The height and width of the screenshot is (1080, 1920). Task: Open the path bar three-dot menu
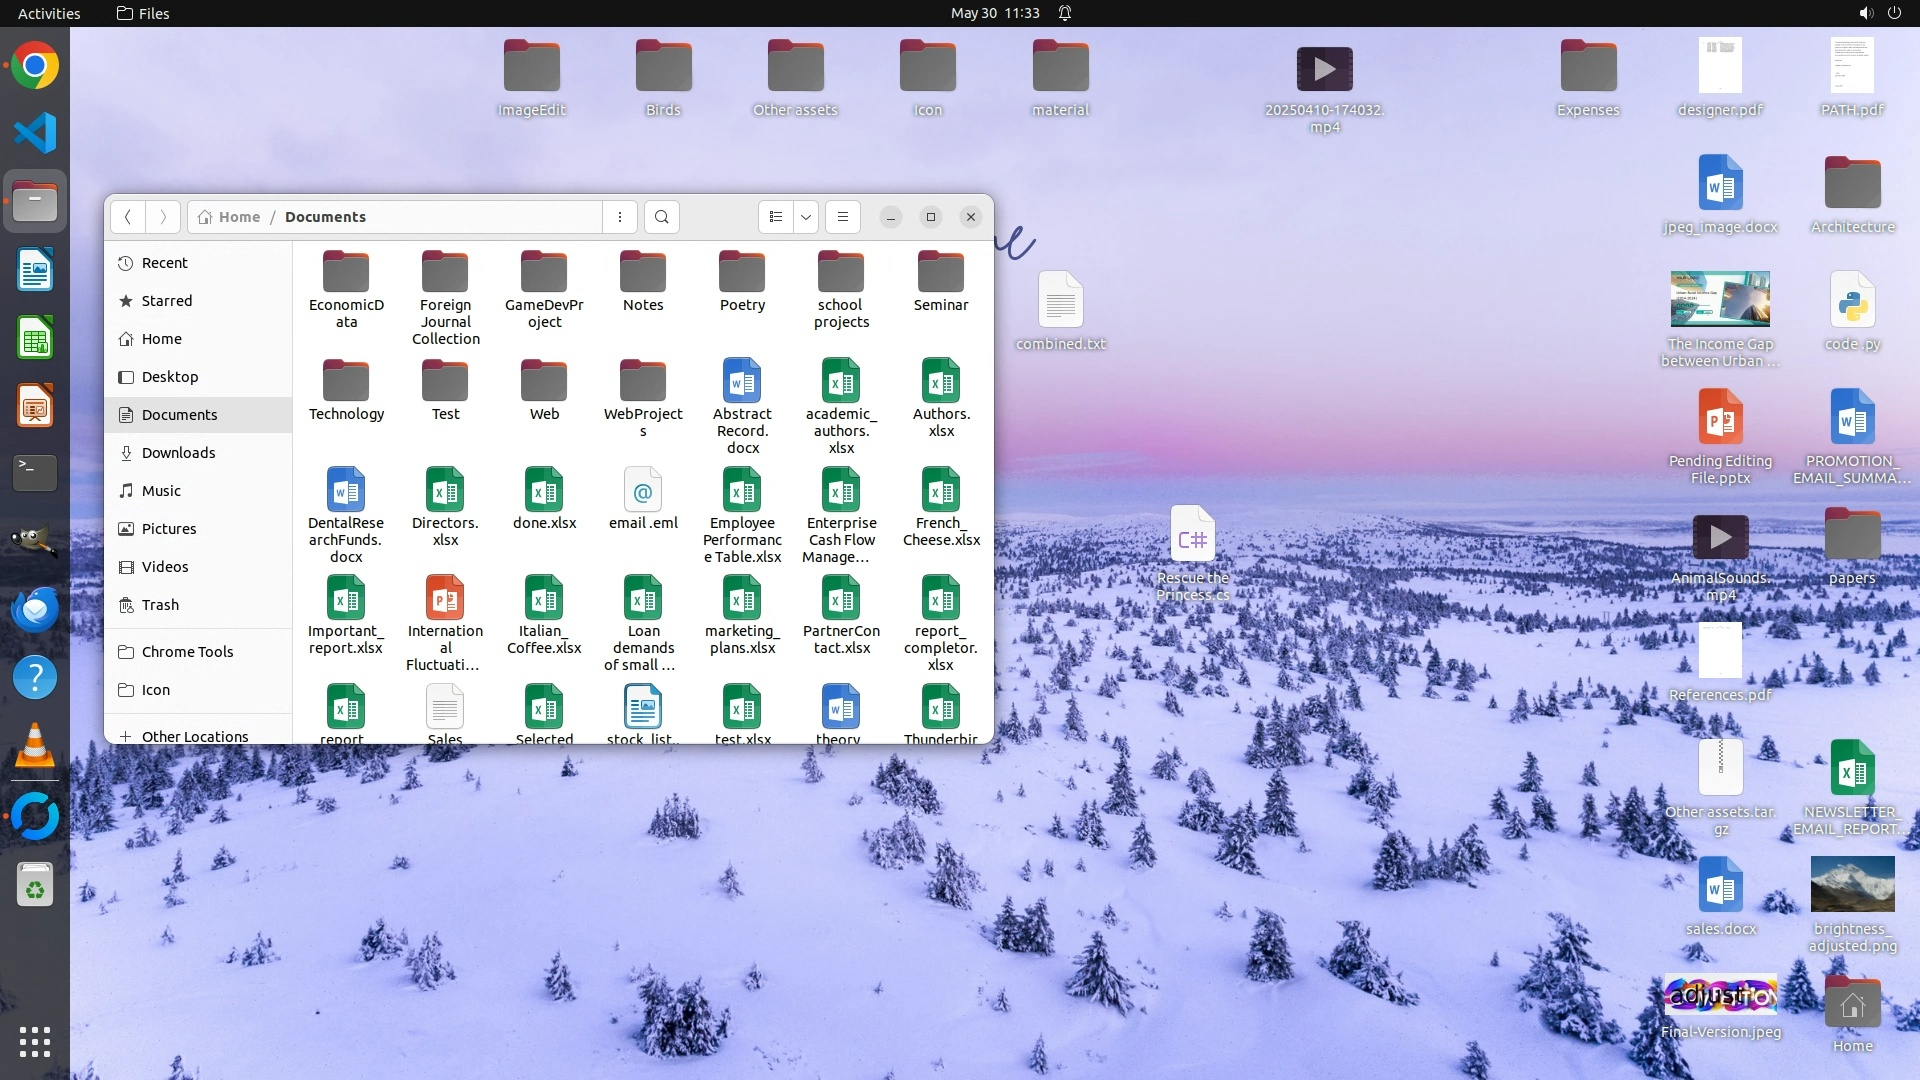click(620, 217)
